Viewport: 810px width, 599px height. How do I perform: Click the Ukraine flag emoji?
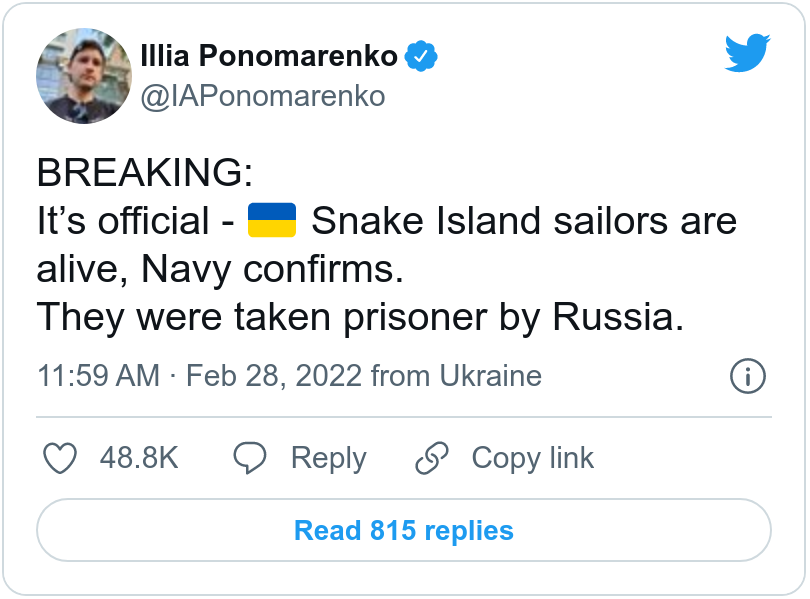coord(272,220)
